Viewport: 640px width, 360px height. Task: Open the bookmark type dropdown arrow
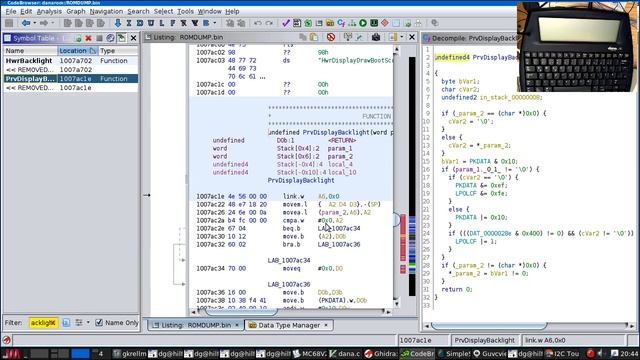tap(215, 23)
